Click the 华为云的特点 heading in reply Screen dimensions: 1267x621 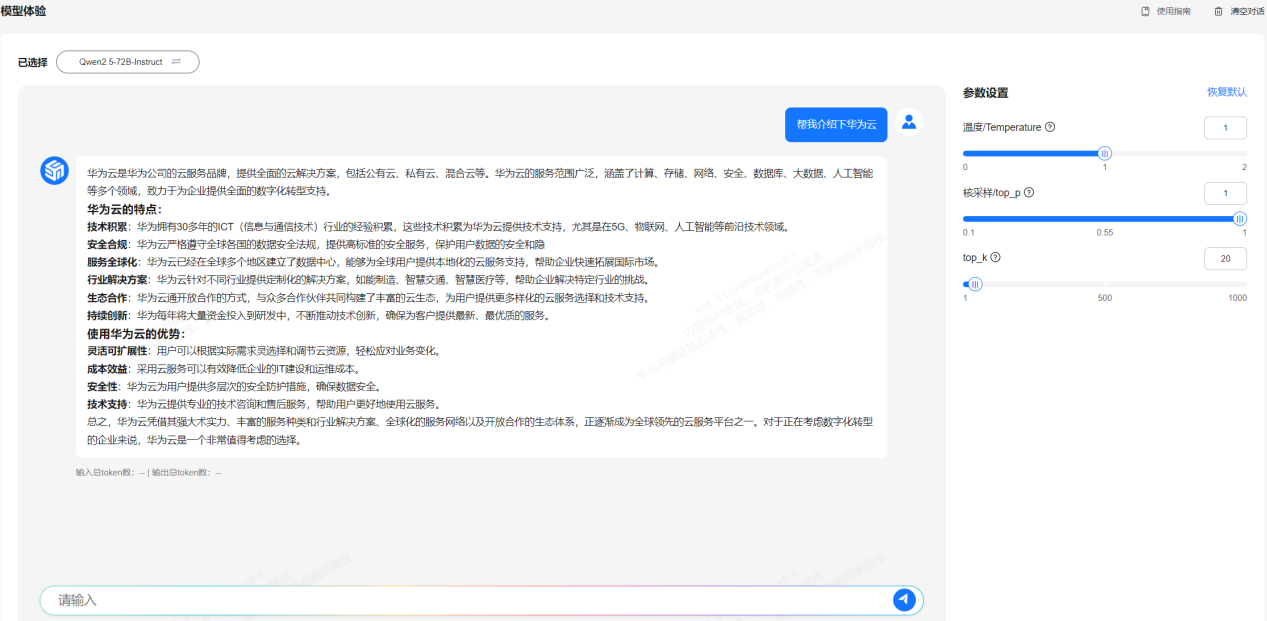click(x=124, y=209)
